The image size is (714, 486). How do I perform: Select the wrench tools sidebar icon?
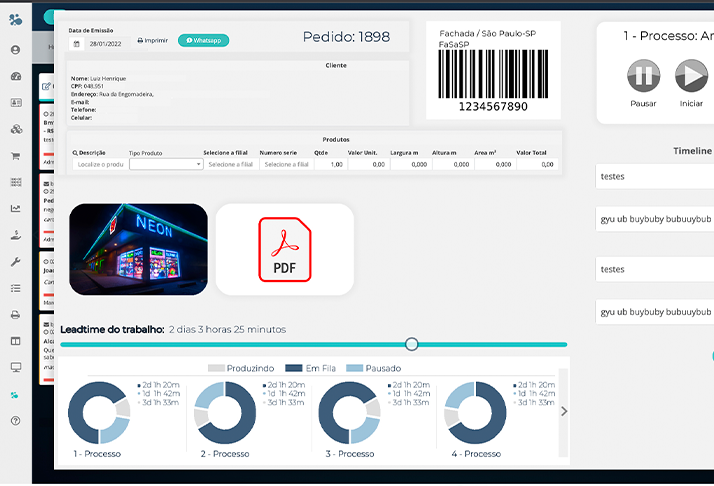(15, 261)
